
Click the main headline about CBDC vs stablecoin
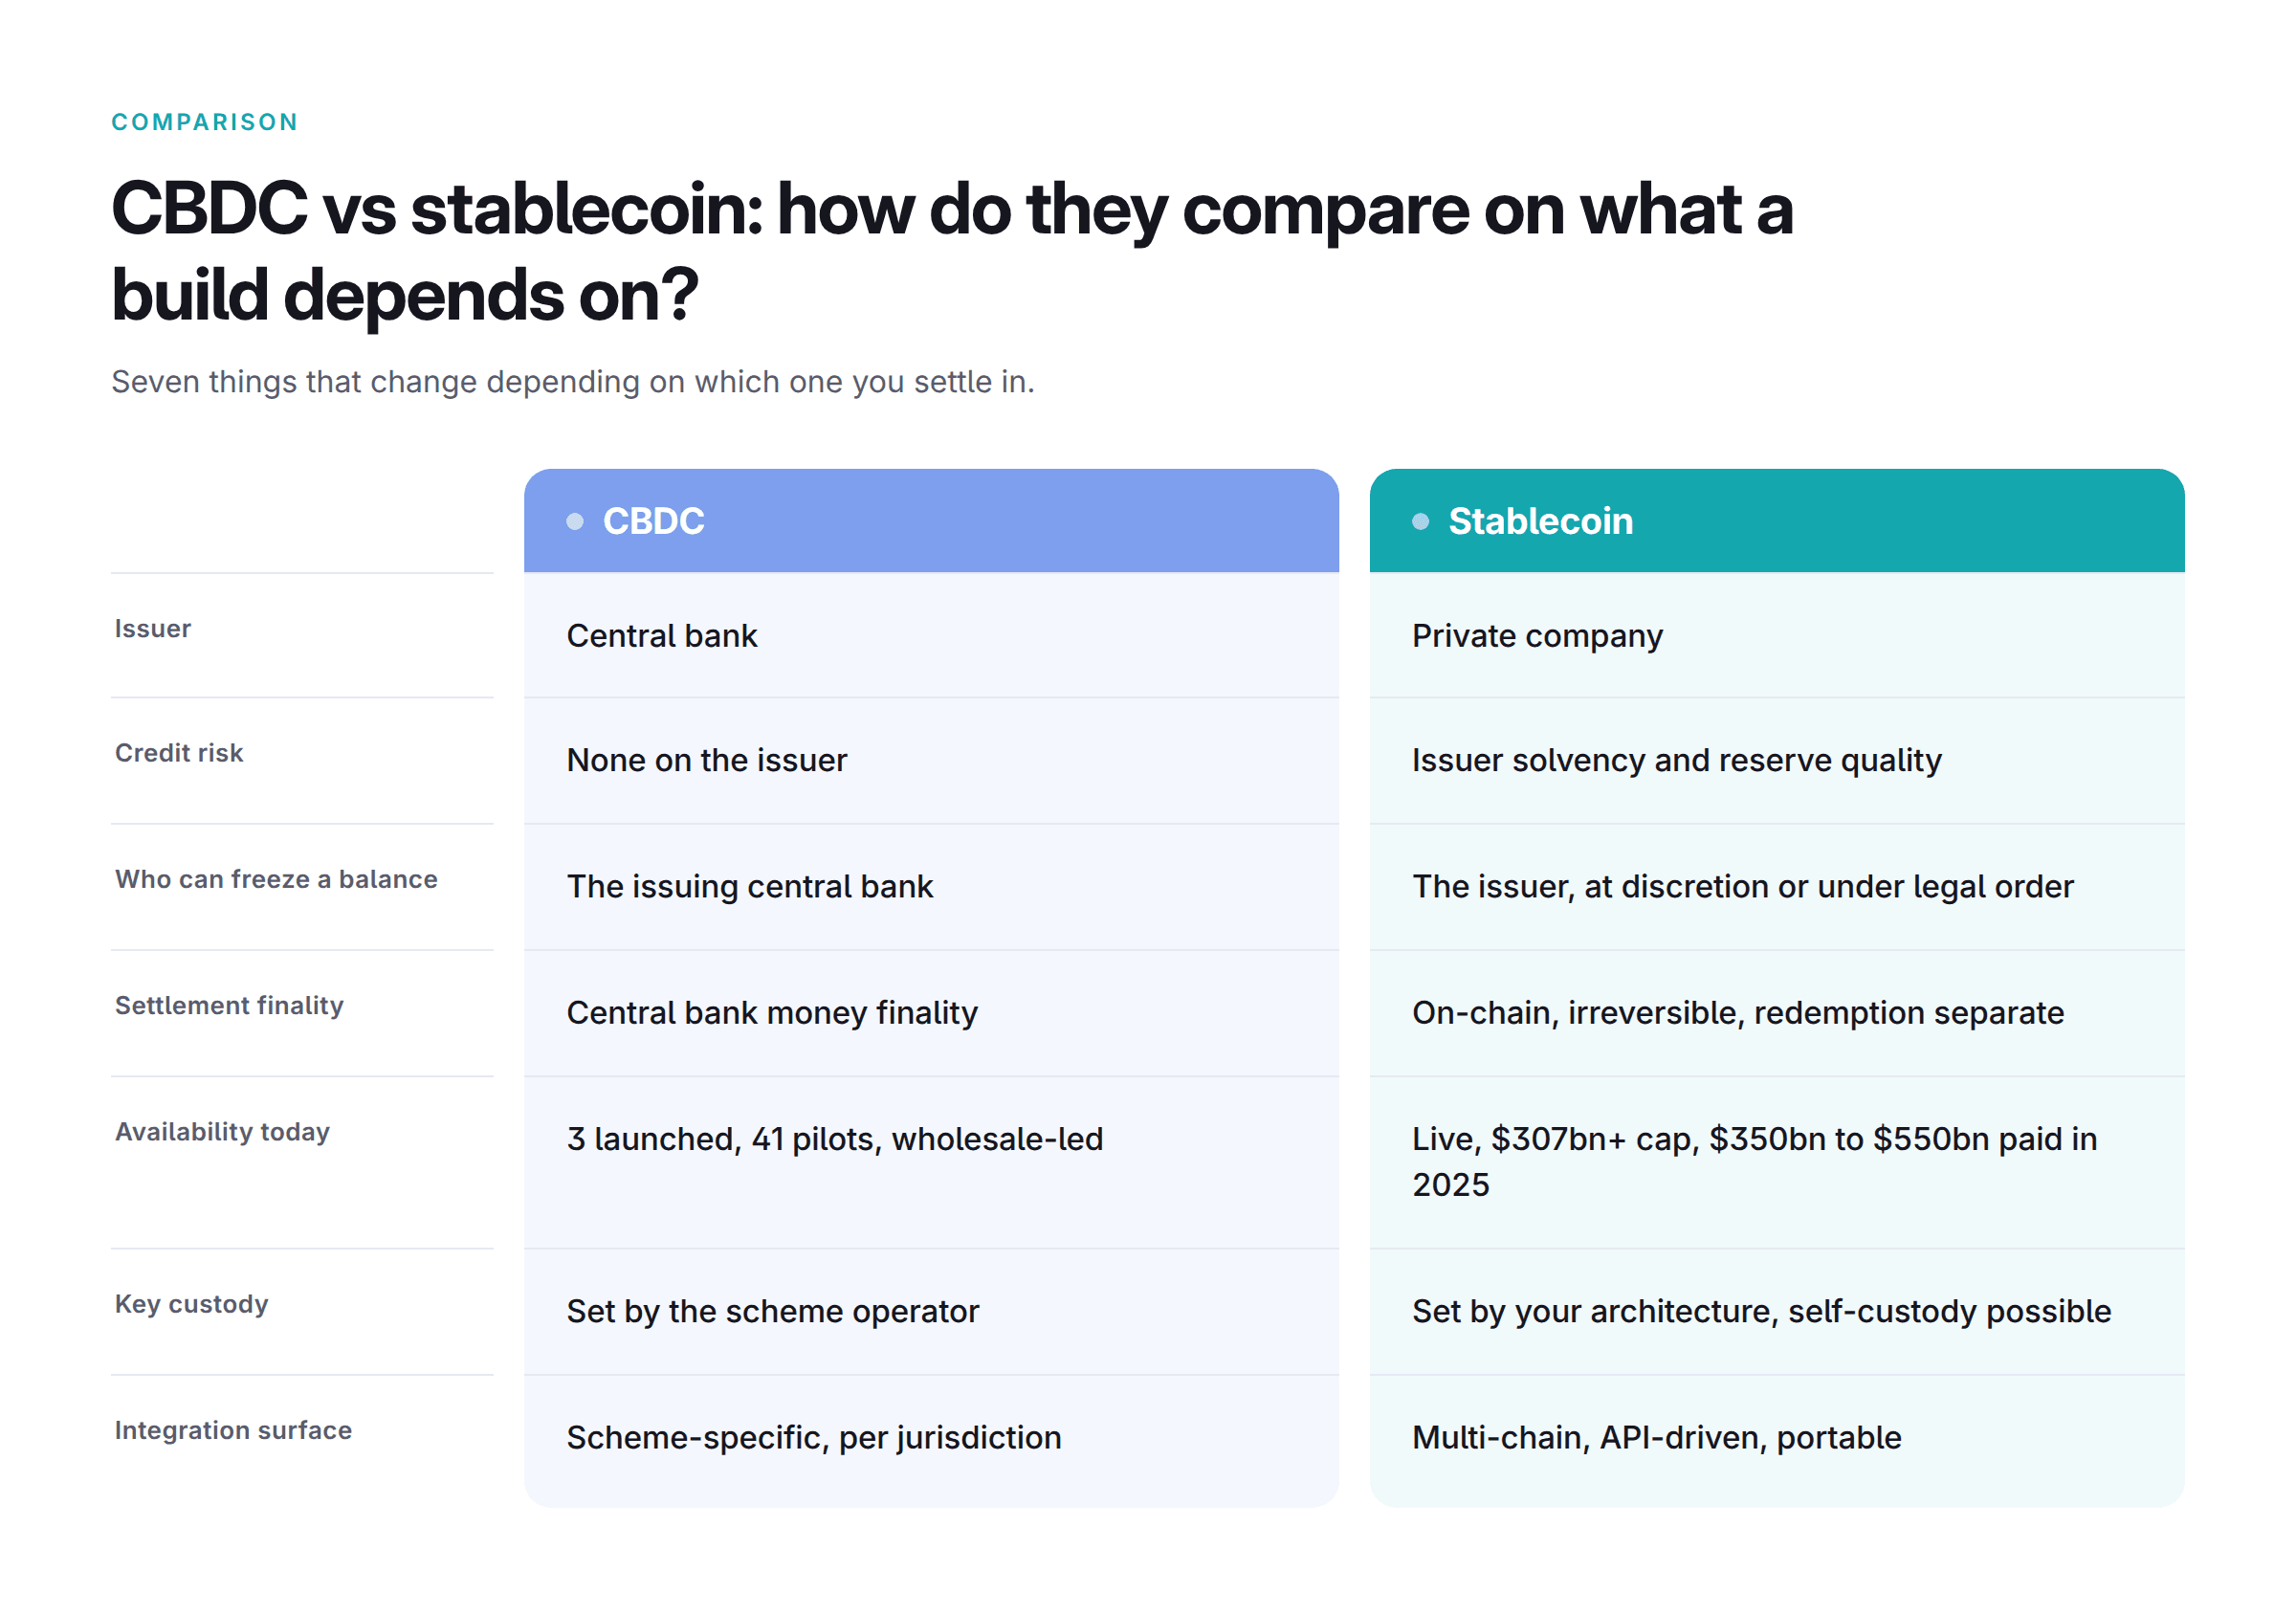(x=952, y=252)
